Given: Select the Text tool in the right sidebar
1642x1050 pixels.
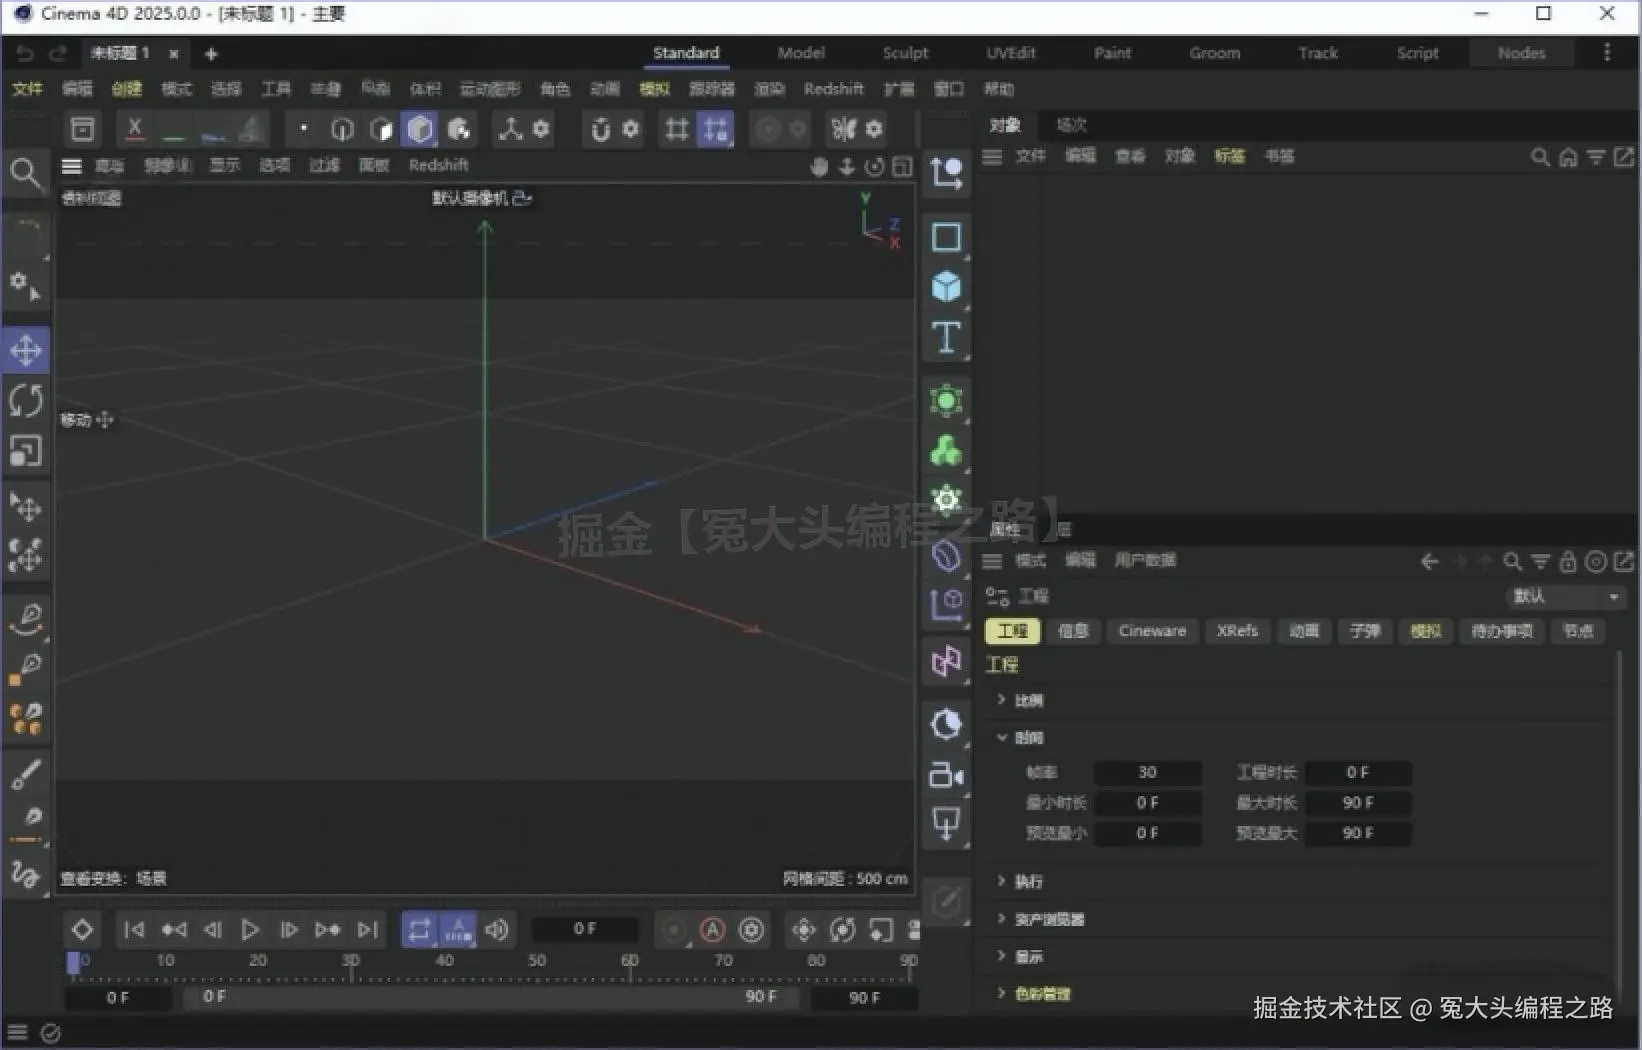Looking at the screenshot, I should pos(945,338).
